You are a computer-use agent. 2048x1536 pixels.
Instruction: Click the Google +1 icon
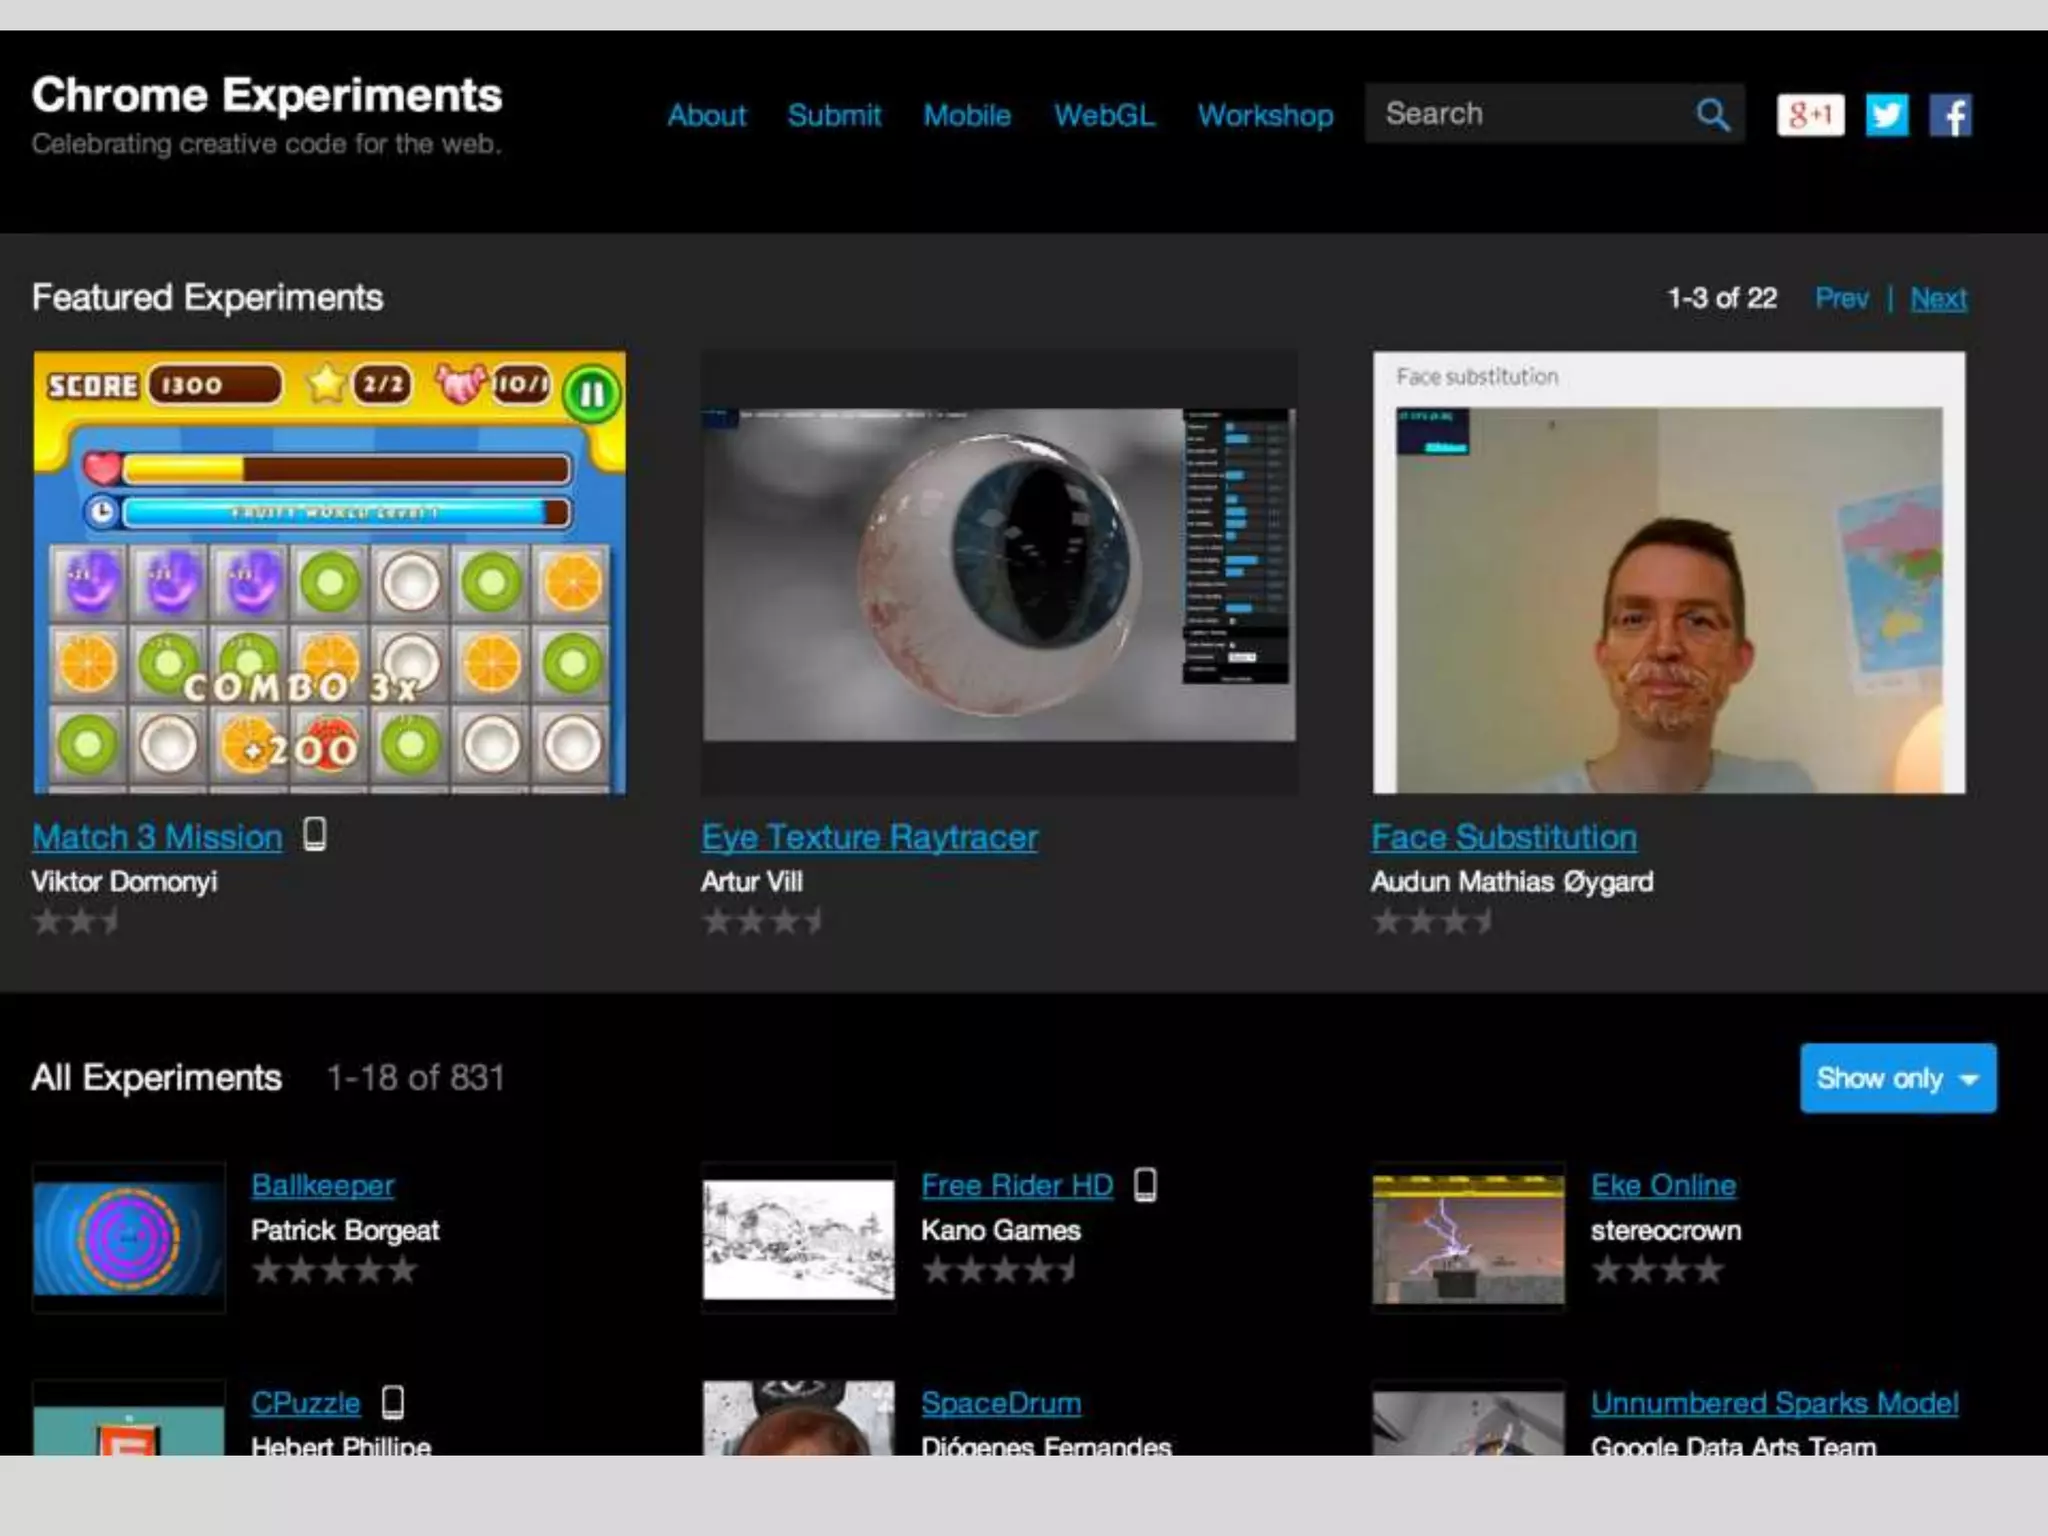click(x=1810, y=115)
